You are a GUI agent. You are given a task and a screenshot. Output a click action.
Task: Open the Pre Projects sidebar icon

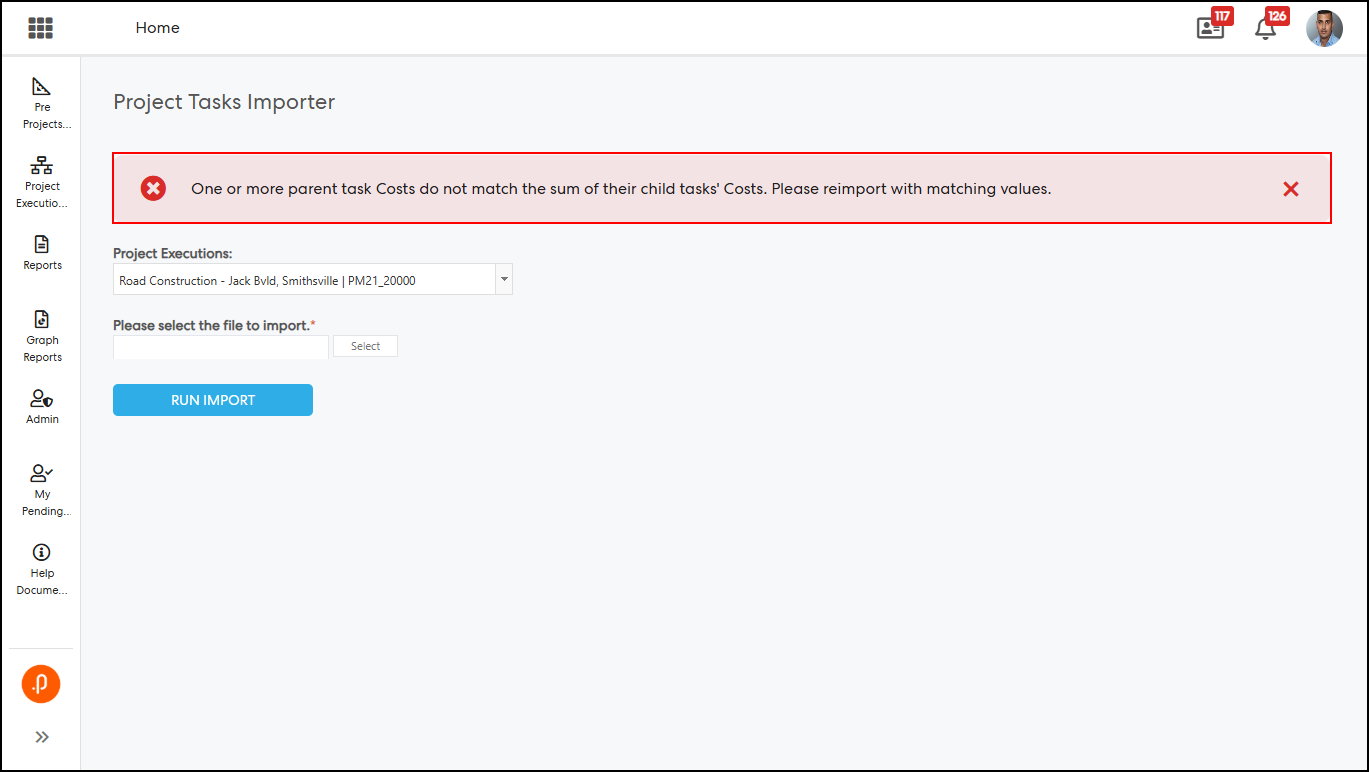pos(42,88)
